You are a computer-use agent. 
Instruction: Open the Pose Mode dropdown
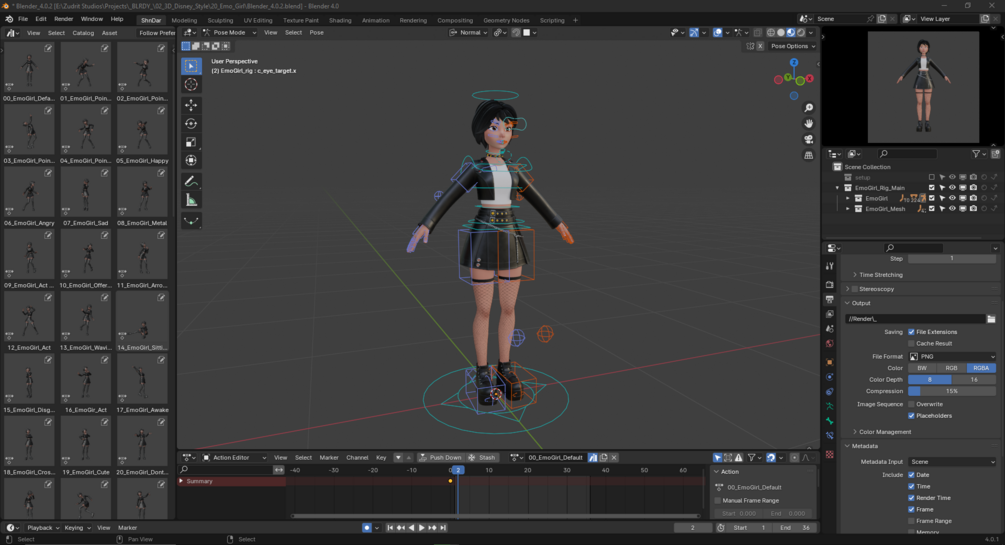coord(229,33)
